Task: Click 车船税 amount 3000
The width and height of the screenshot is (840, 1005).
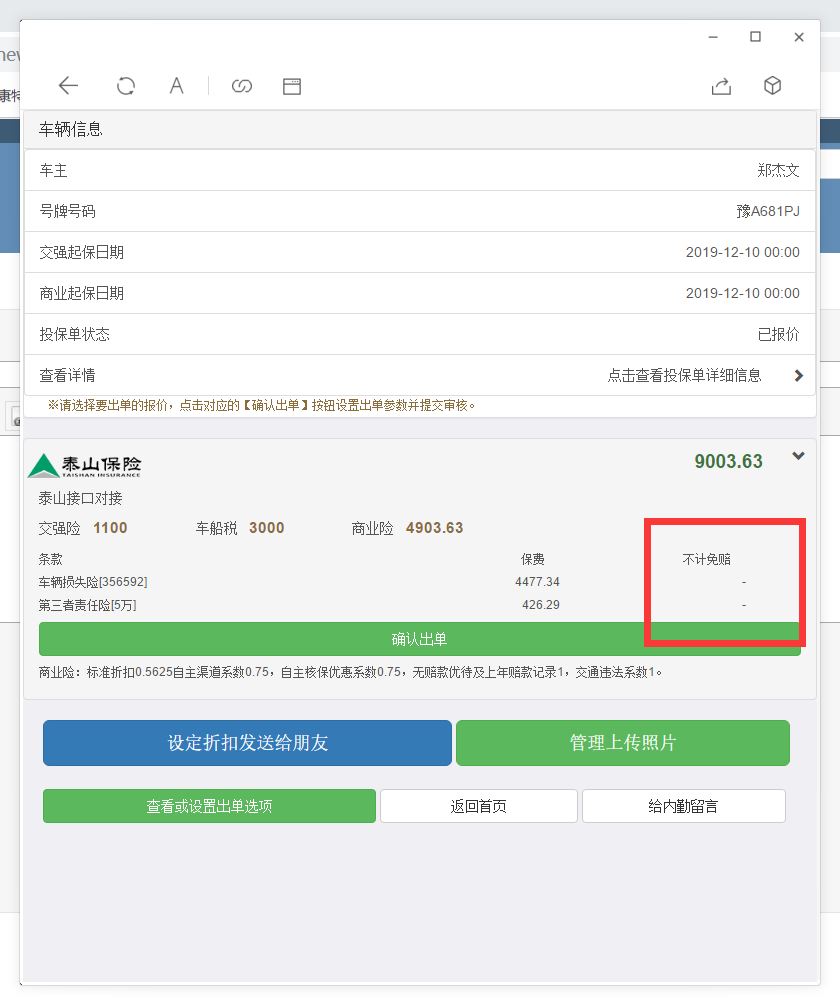Action: point(267,528)
